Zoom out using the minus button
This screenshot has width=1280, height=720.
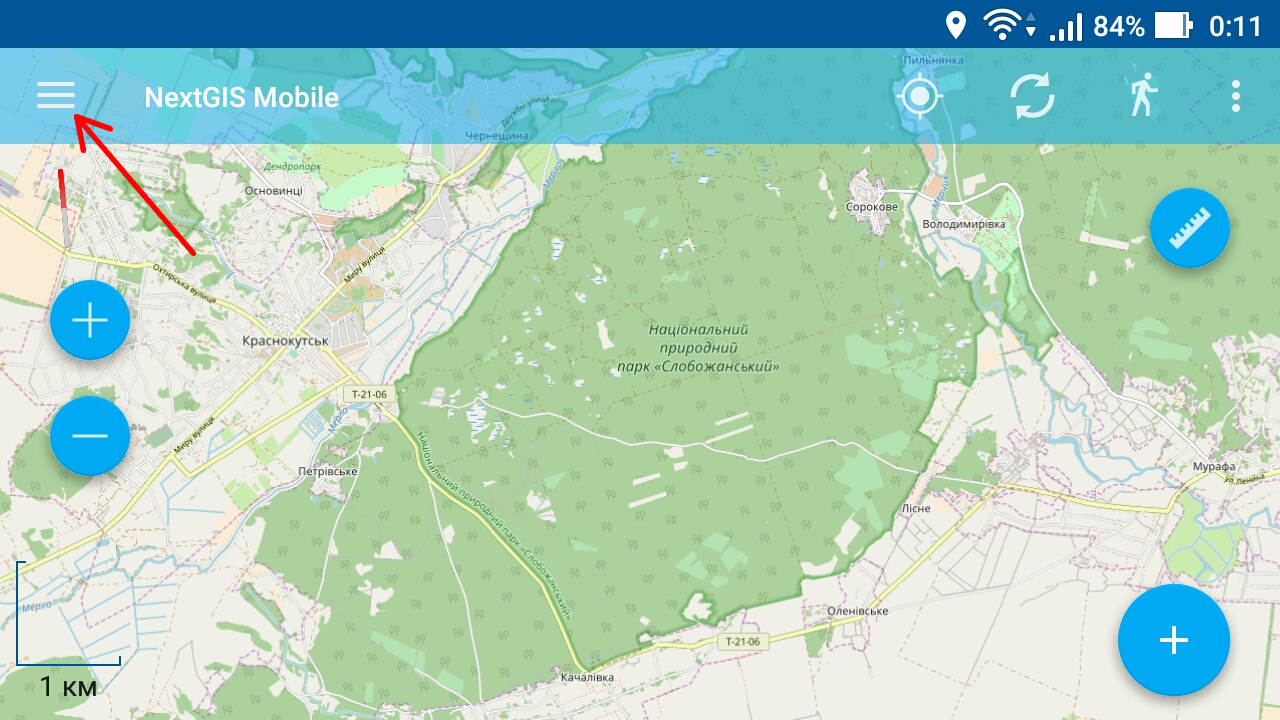(x=90, y=436)
